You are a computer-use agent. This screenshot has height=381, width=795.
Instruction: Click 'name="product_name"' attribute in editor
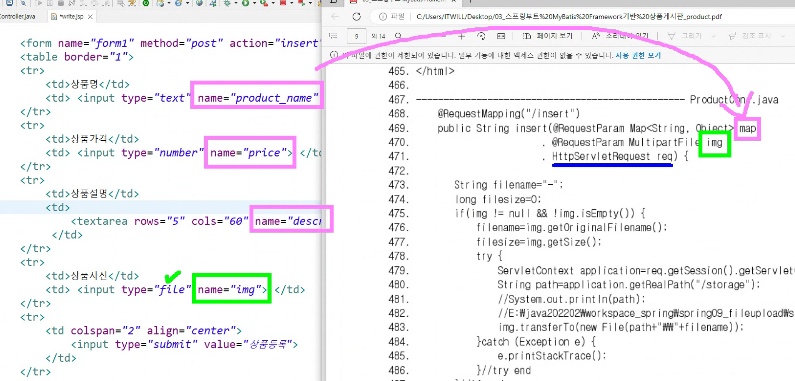pos(259,98)
